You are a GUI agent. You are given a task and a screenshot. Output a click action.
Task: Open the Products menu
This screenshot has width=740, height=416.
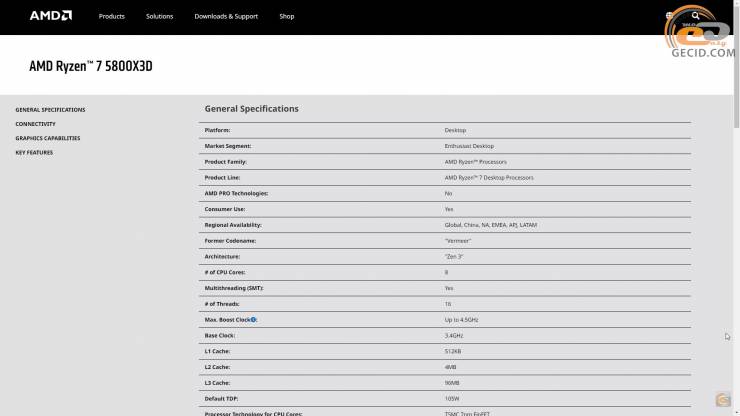112,17
